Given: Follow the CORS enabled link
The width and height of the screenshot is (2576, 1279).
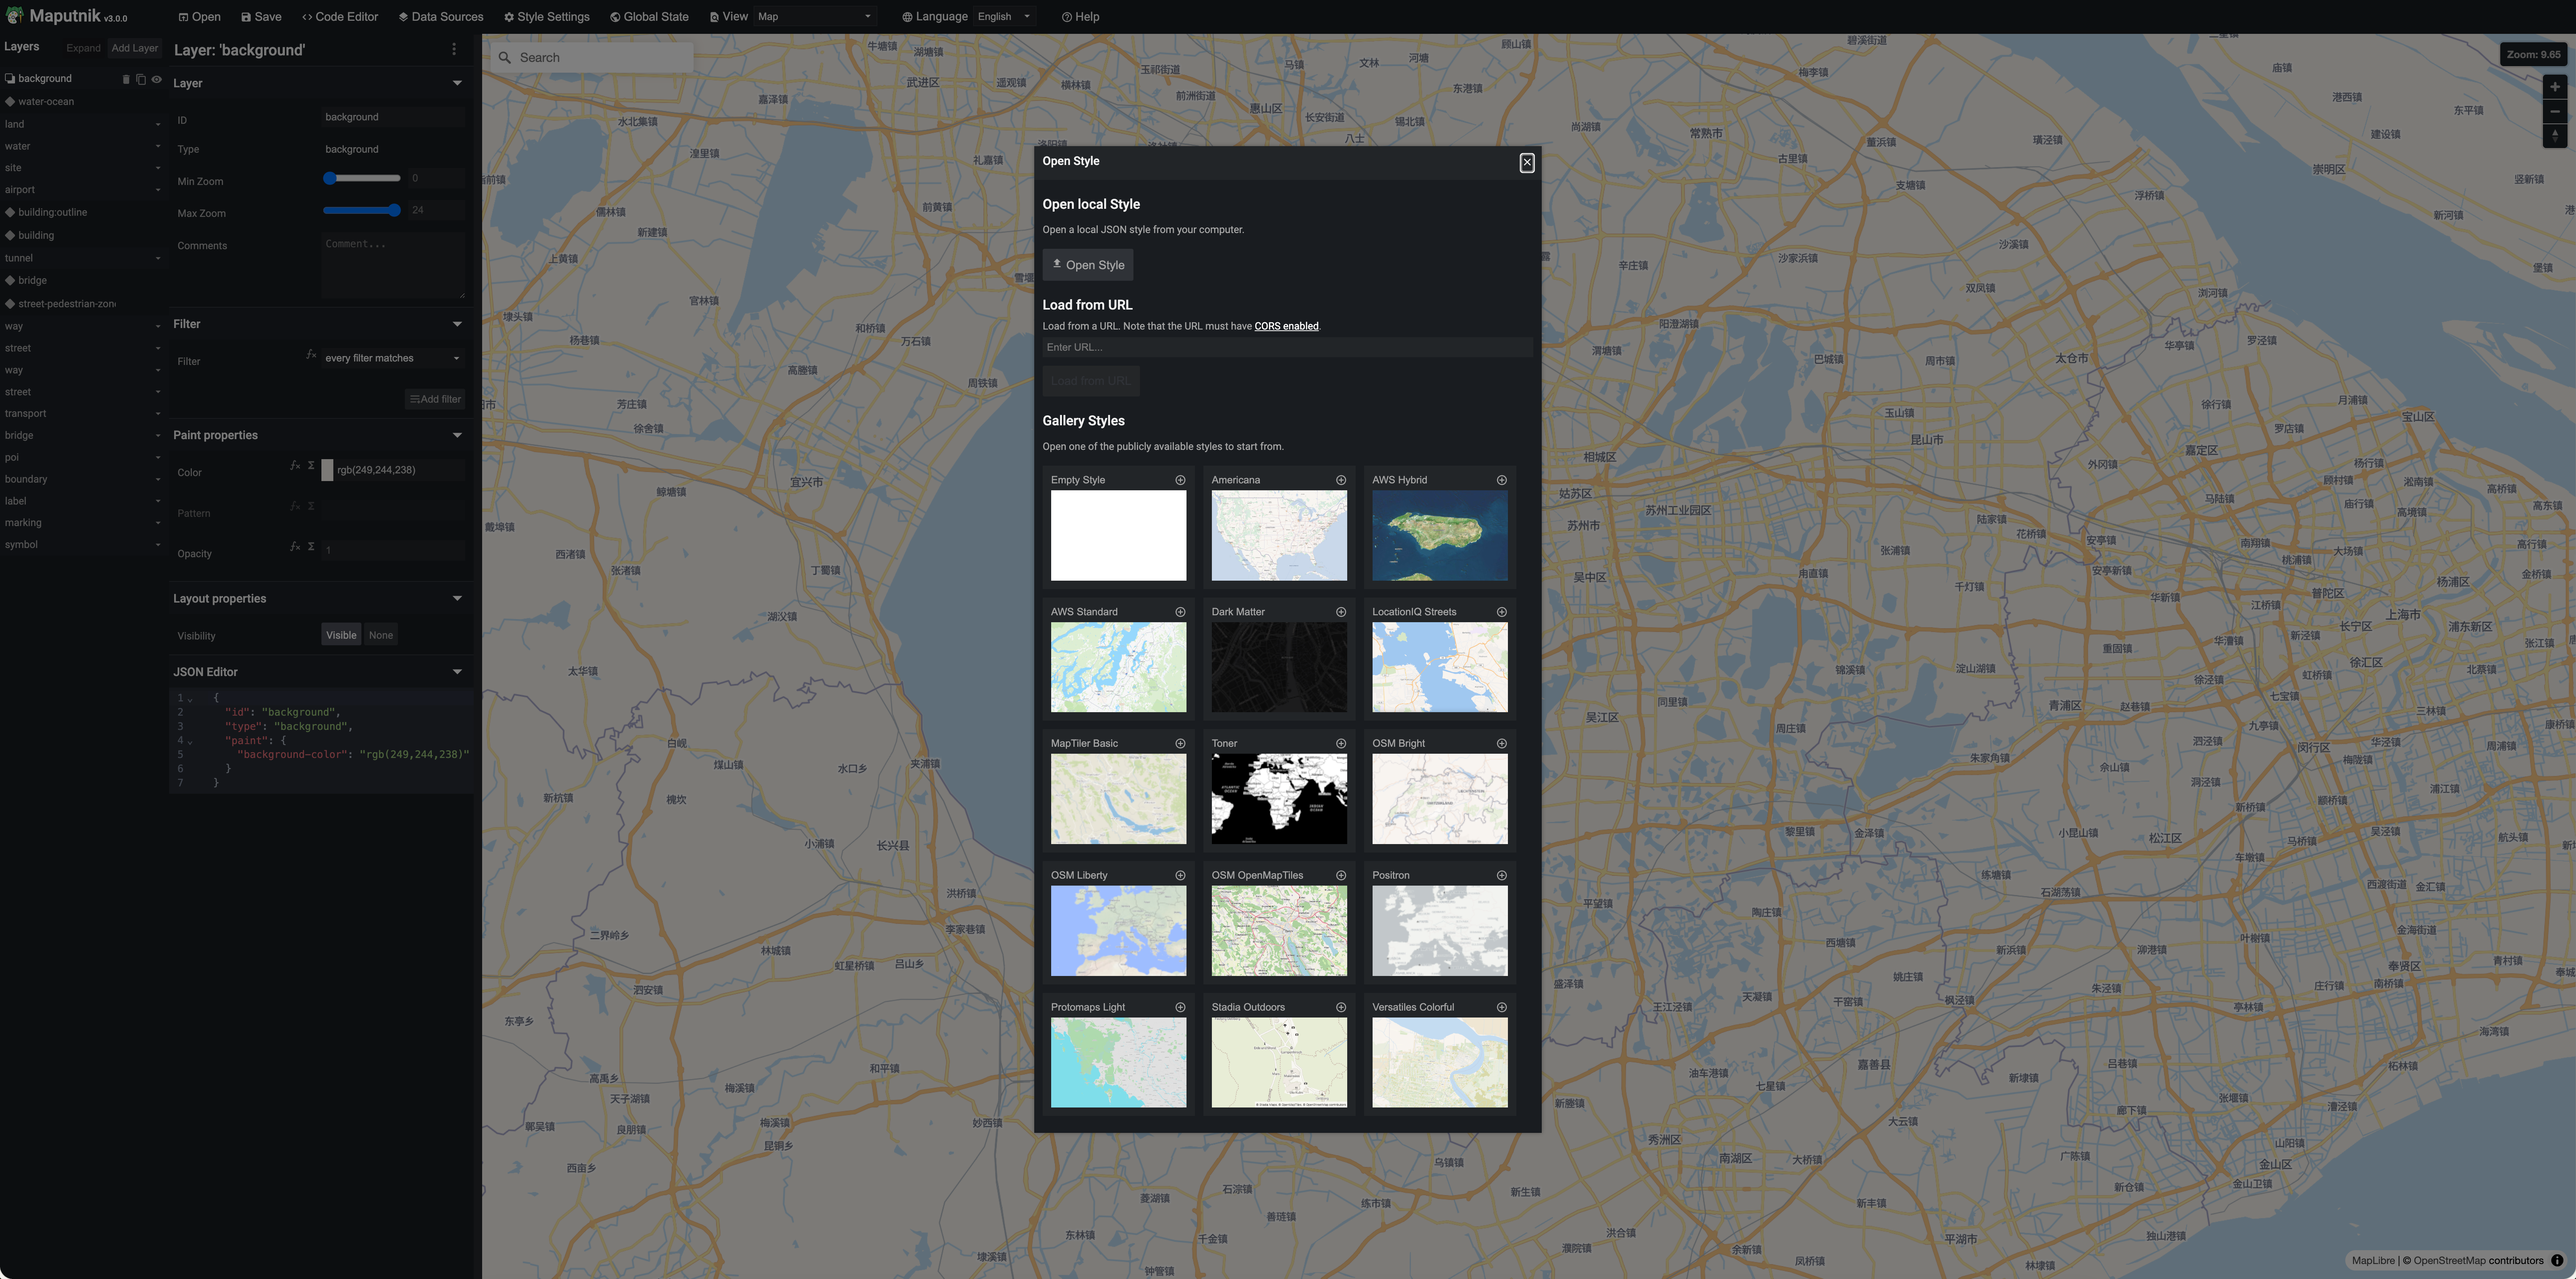Looking at the screenshot, I should pos(1286,326).
